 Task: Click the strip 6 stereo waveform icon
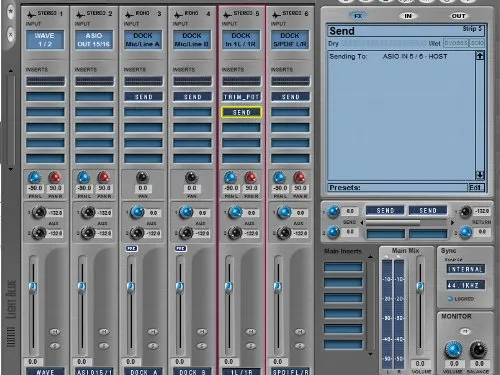click(x=276, y=14)
